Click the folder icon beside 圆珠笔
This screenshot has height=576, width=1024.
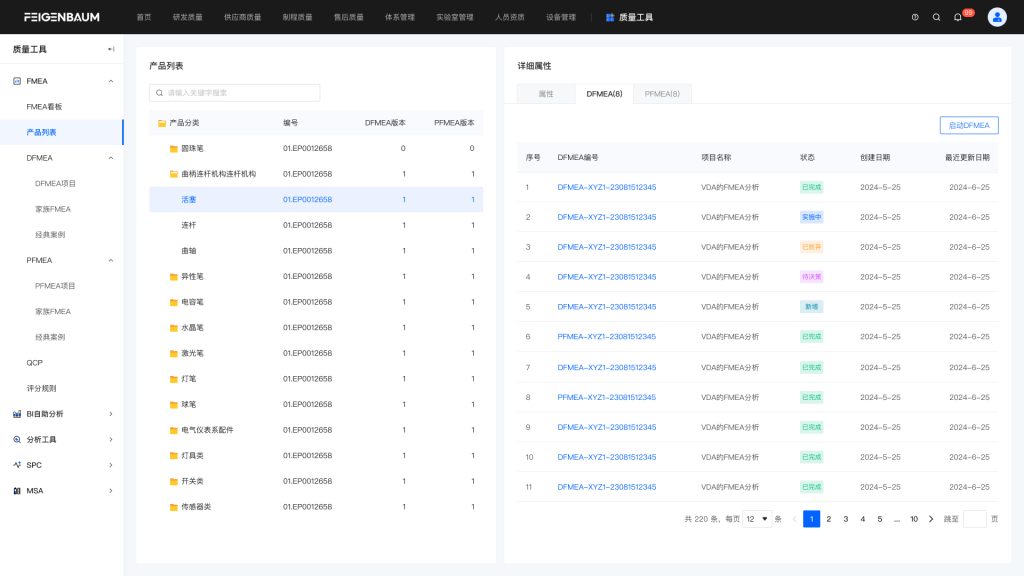pos(174,149)
